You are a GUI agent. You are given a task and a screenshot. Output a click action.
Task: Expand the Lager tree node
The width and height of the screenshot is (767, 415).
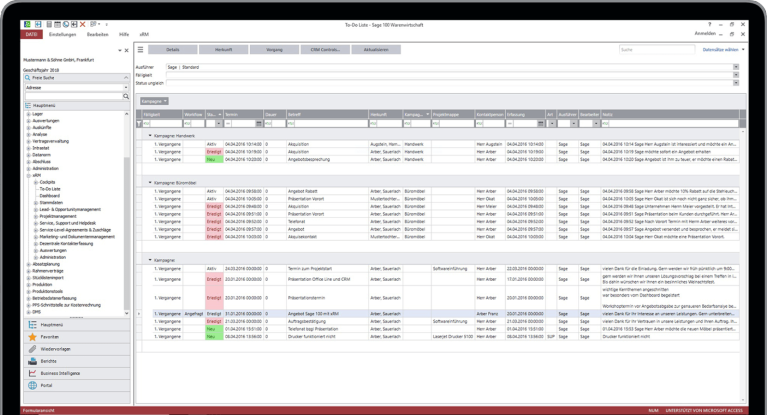[x=28, y=115]
